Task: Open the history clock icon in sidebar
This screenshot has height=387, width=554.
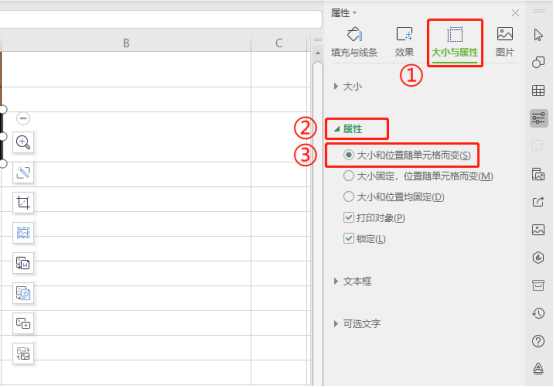Action: click(538, 313)
